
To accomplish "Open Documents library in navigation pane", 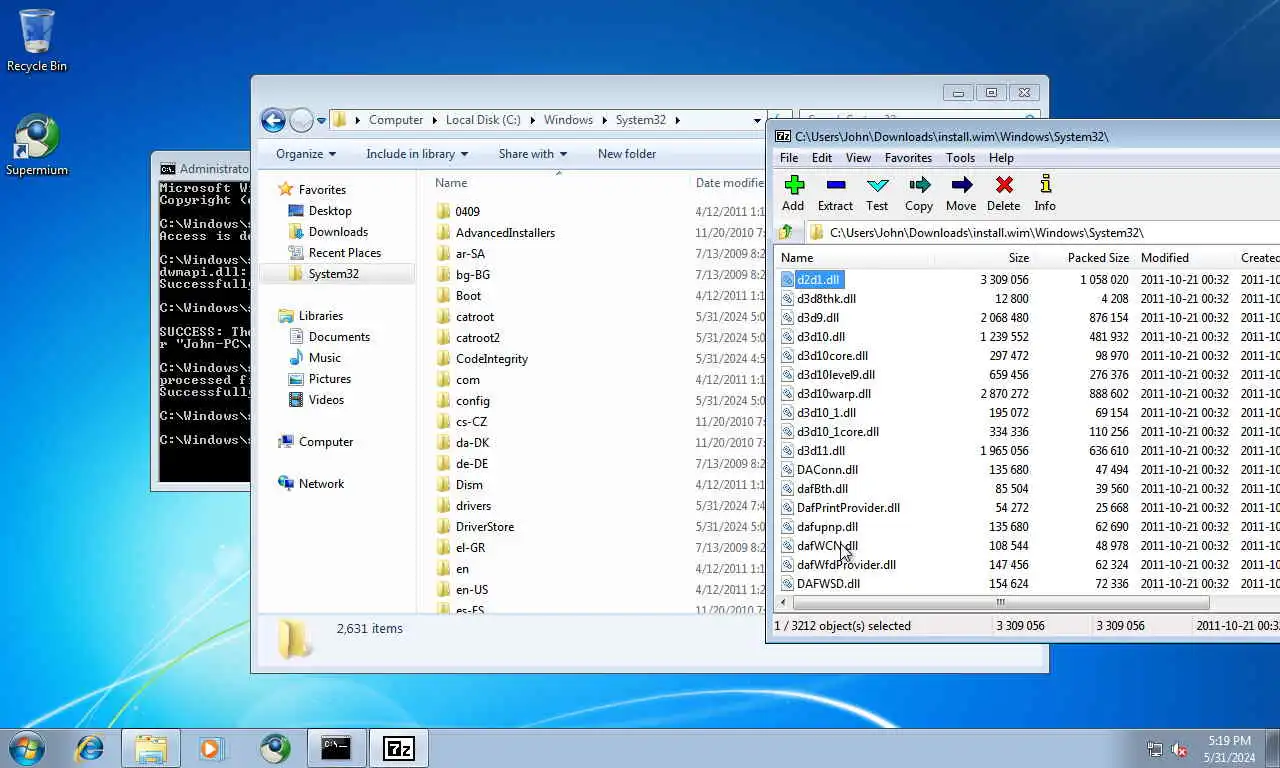I will click(x=339, y=337).
